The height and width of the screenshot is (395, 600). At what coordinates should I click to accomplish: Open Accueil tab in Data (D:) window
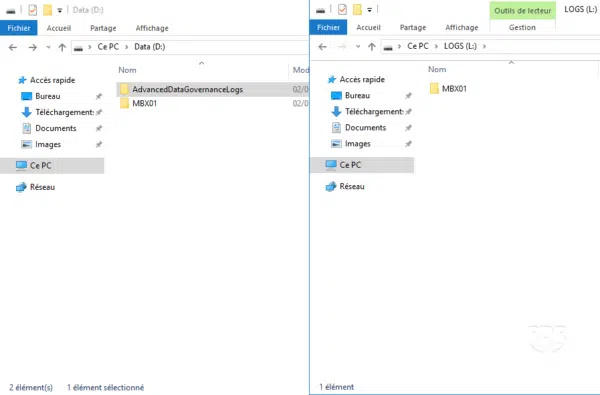click(59, 28)
